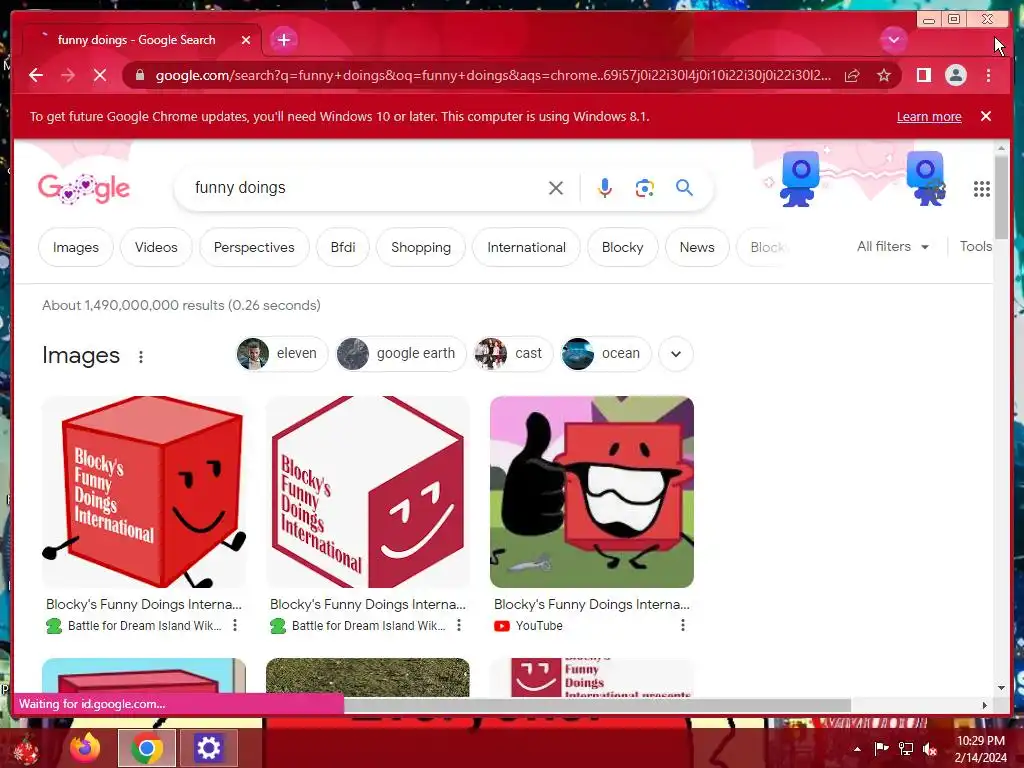Refine images with ocean chip
Viewport: 1024px width, 768px height.
[605, 353]
